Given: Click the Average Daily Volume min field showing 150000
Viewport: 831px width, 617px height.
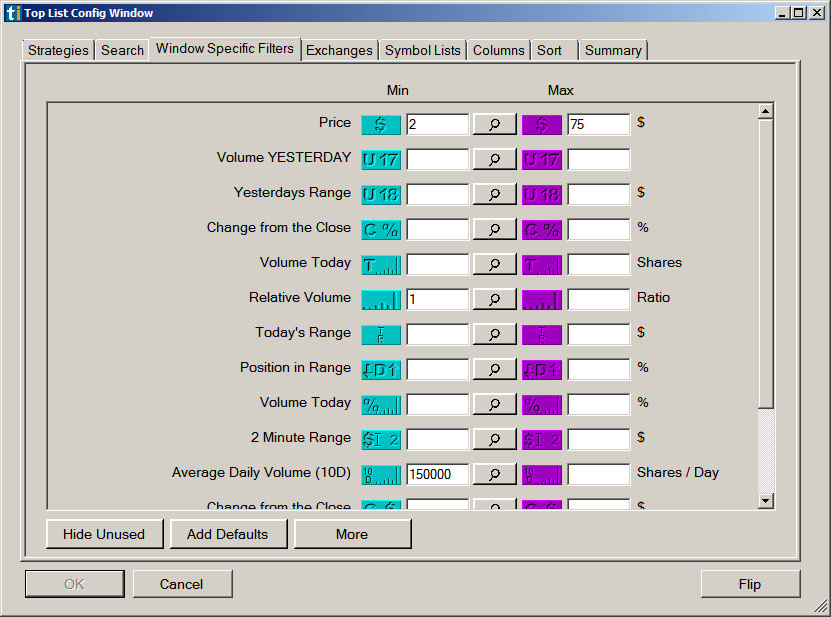Looking at the screenshot, I should pyautogui.click(x=438, y=474).
